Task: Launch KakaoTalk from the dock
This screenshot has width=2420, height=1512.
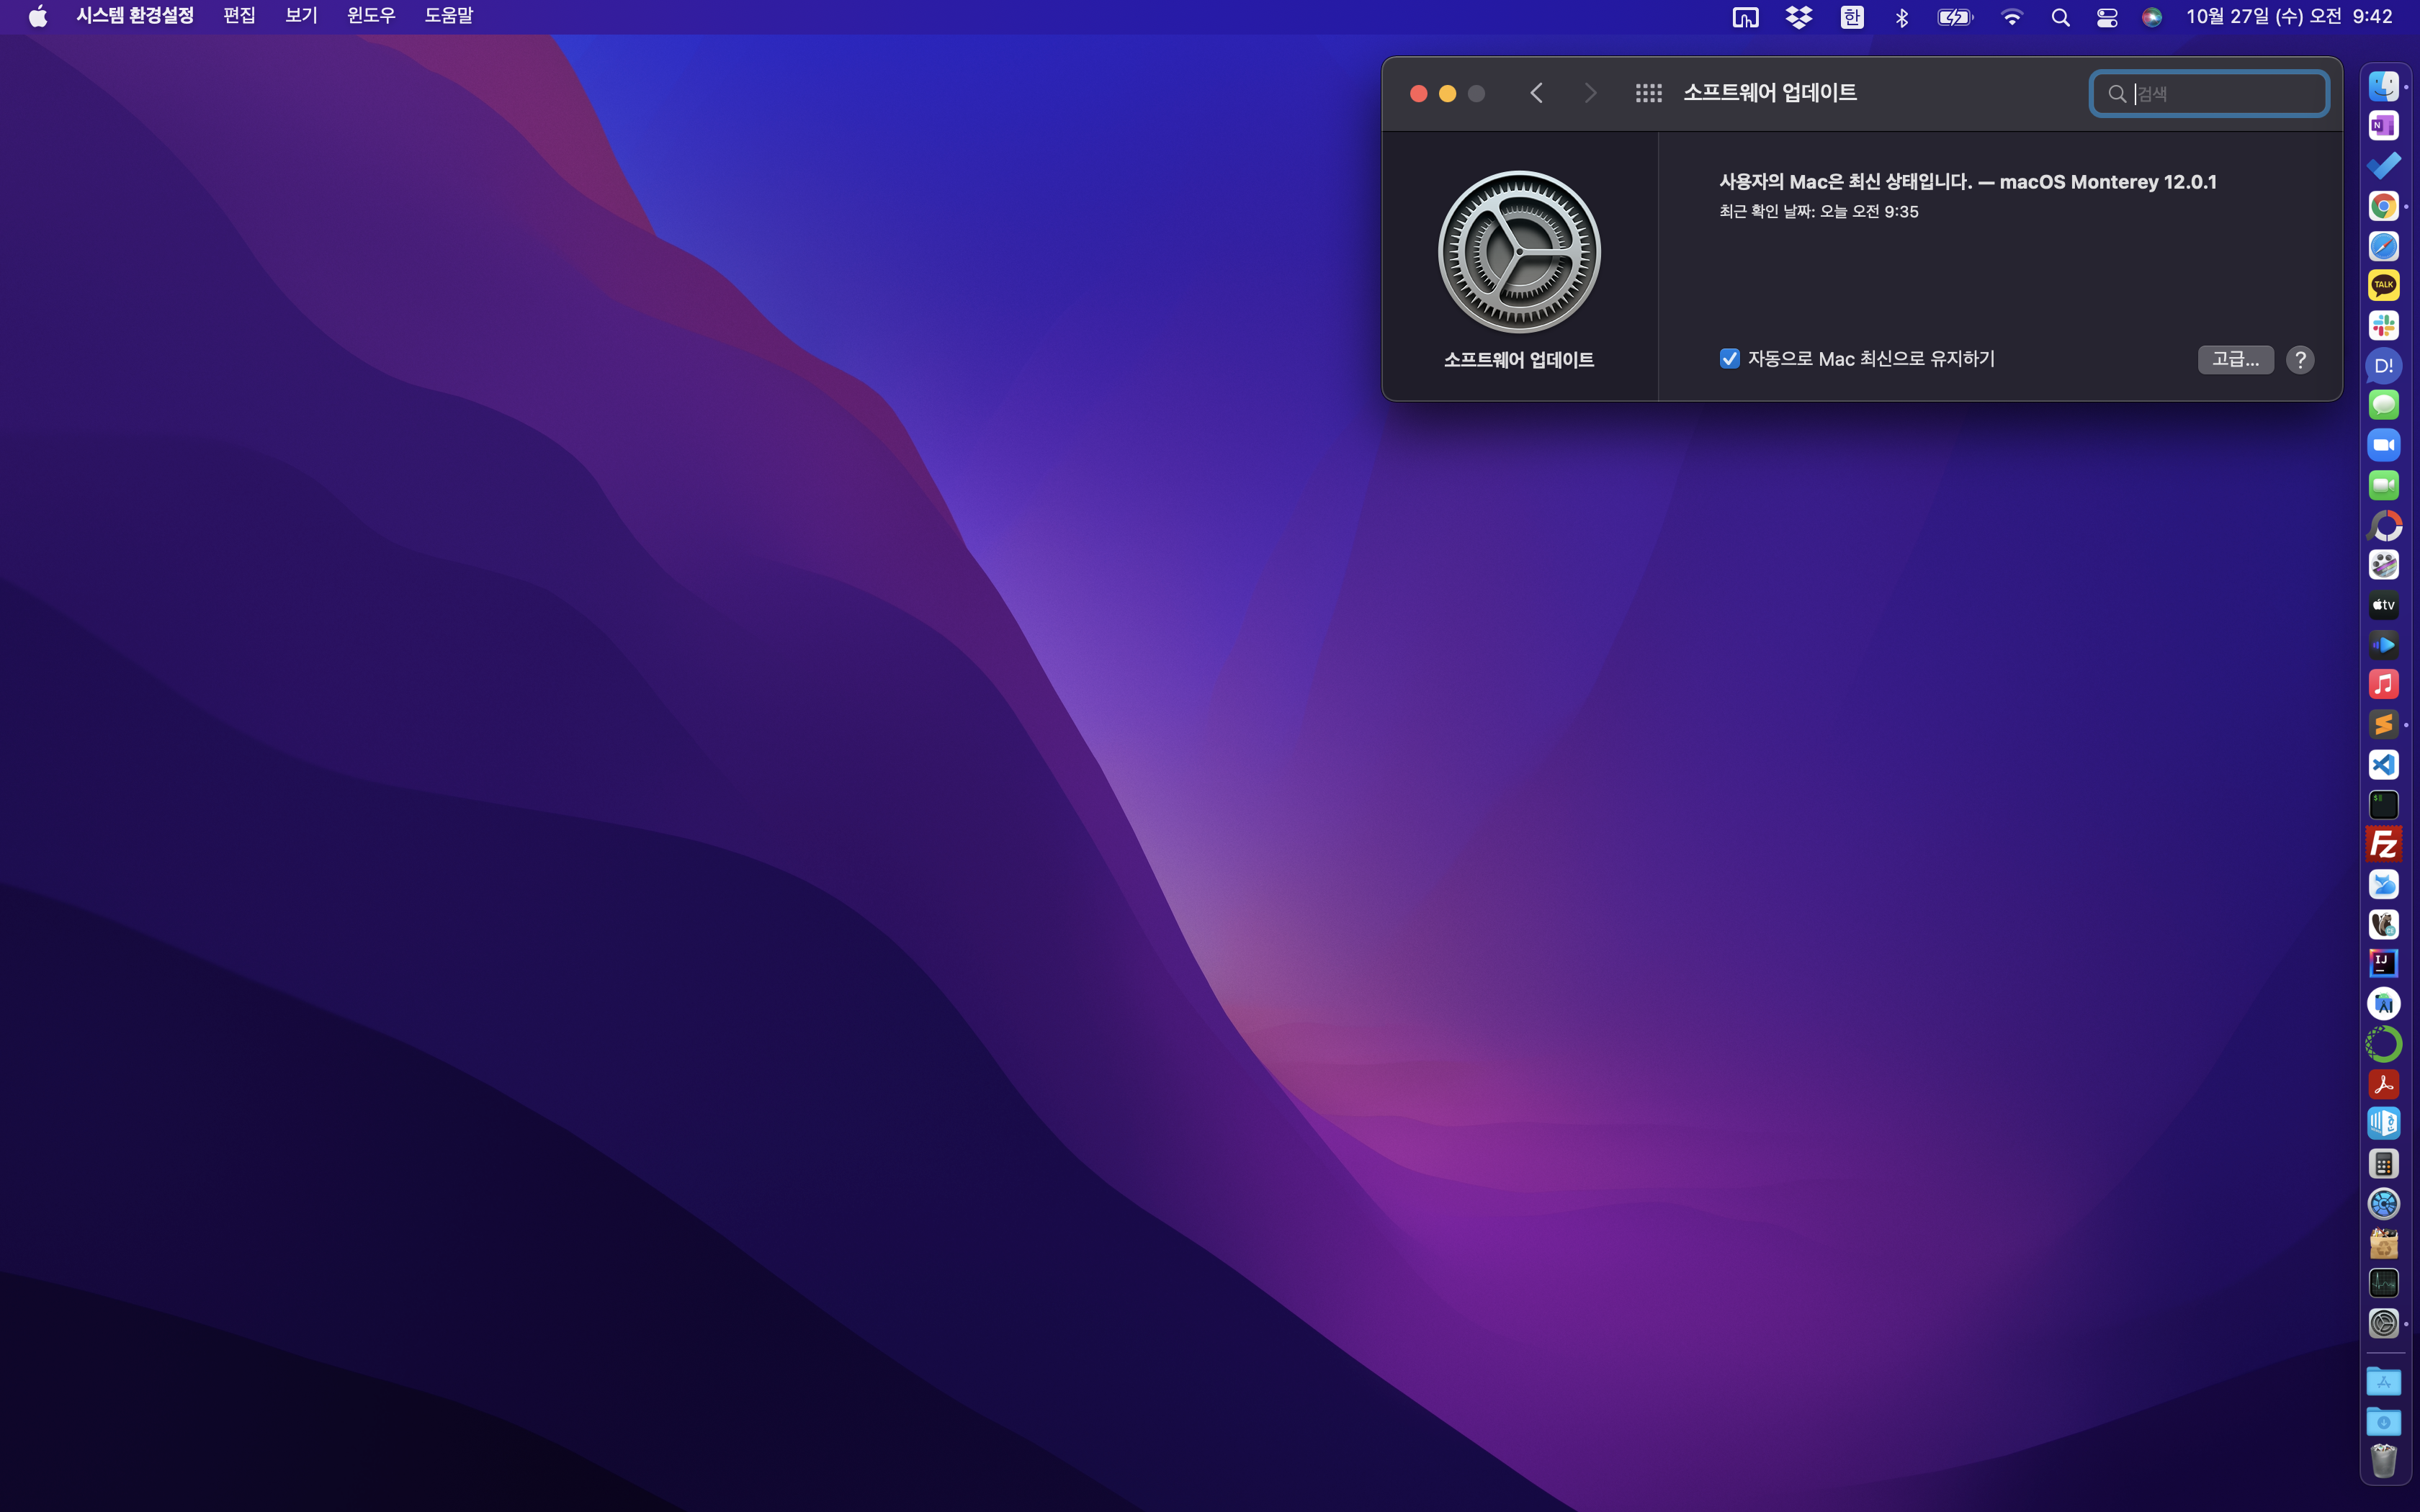Action: tap(2383, 286)
